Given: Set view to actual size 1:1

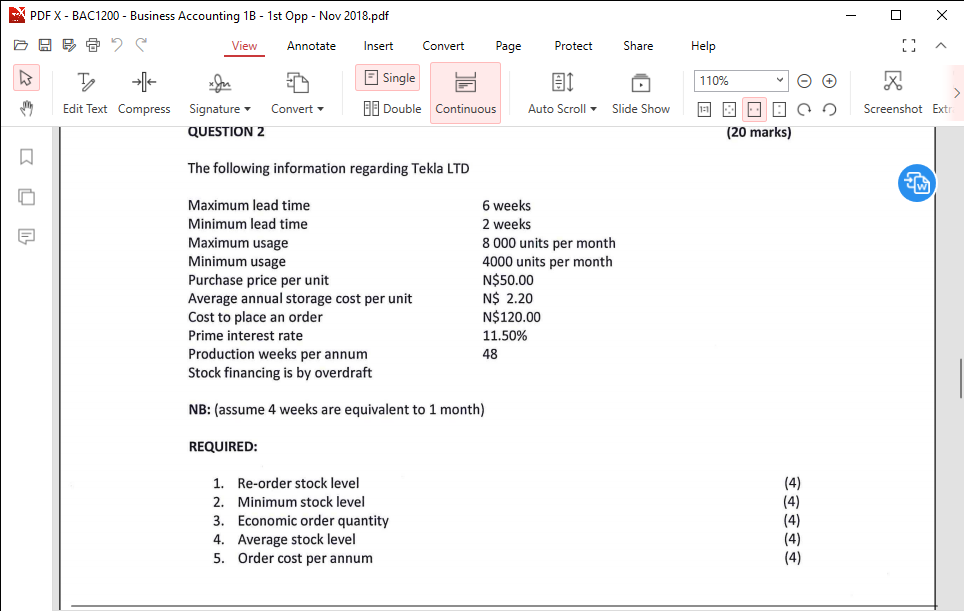Looking at the screenshot, I should [705, 109].
